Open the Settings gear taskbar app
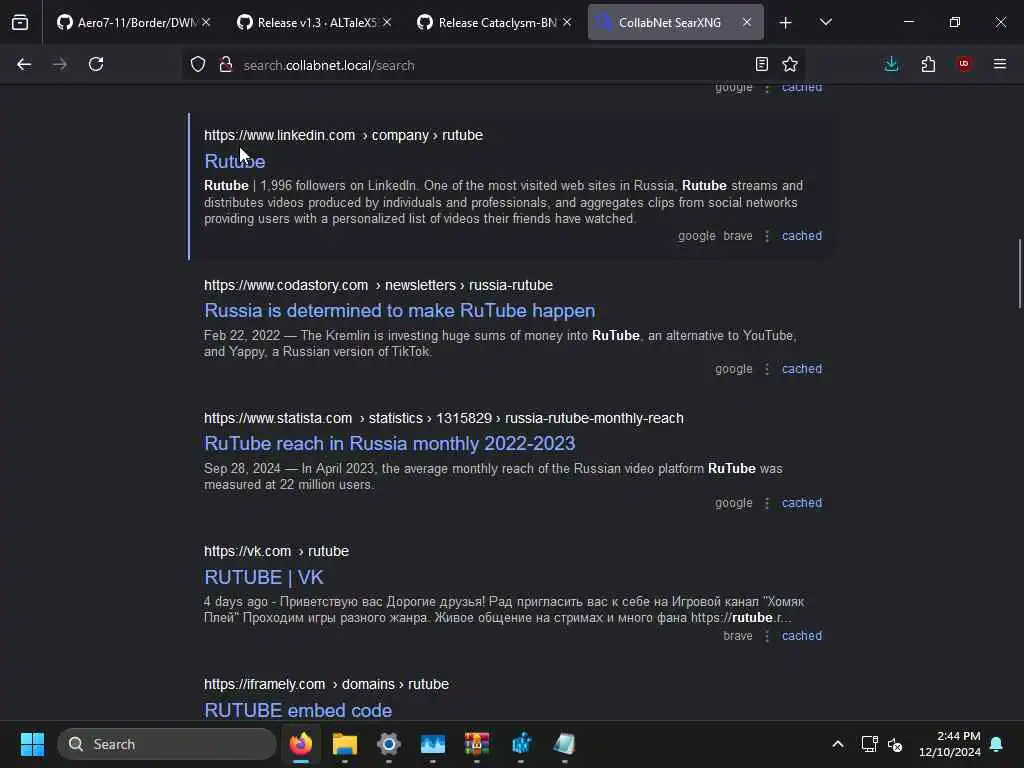Screen dimensions: 1024x768 click(x=389, y=744)
